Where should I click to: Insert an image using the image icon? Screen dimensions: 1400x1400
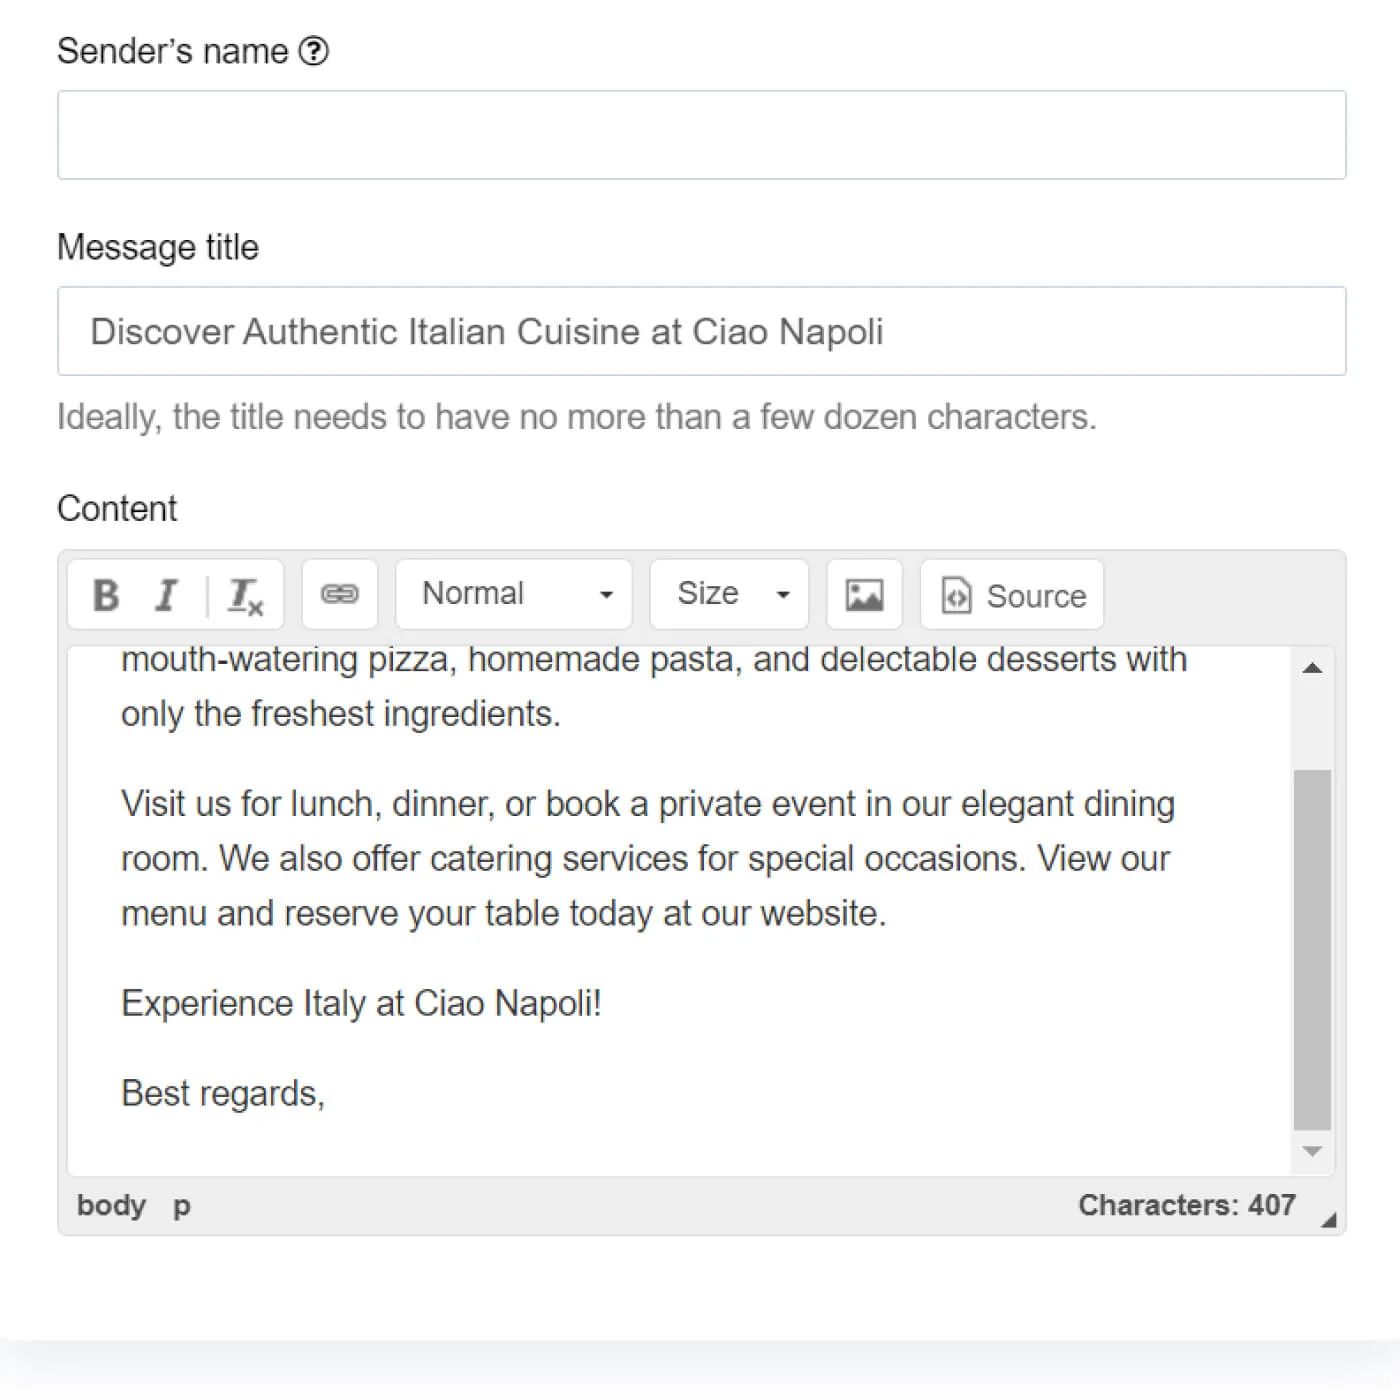(x=864, y=594)
